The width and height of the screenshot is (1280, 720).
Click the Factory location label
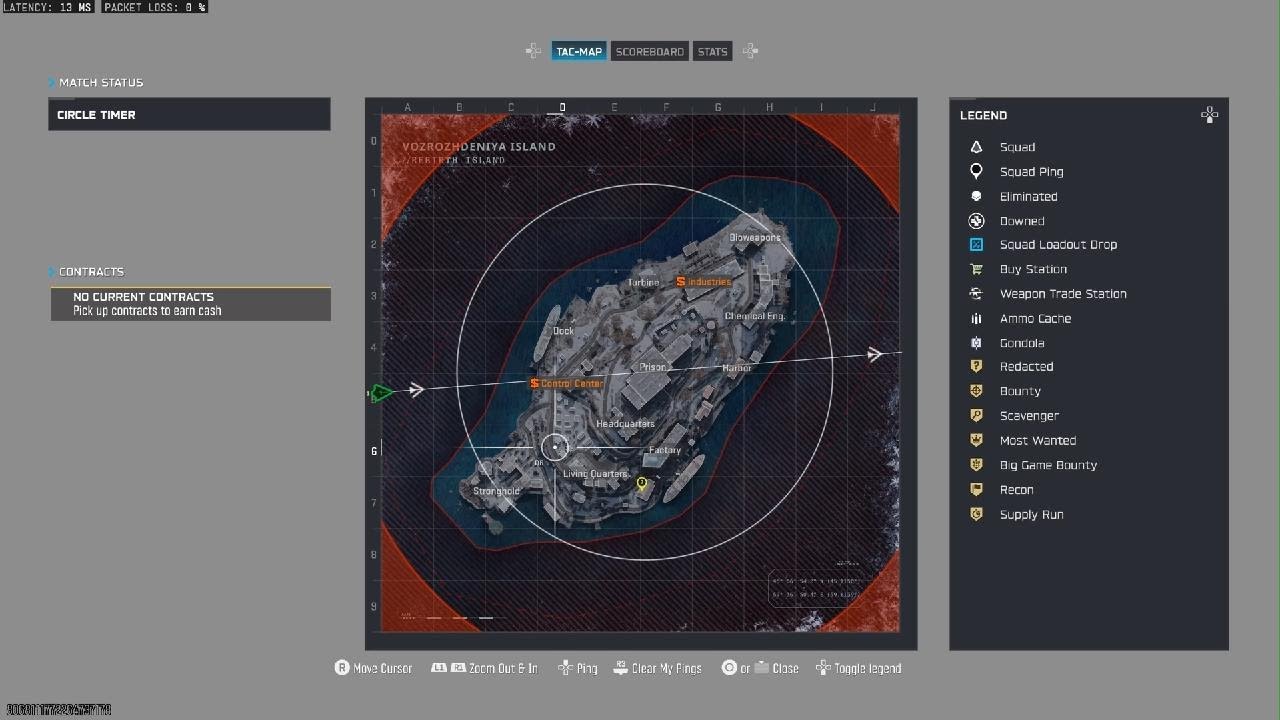coord(665,450)
